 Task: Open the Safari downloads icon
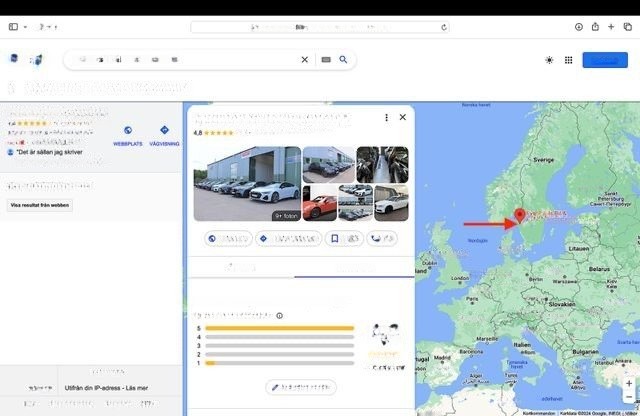[x=578, y=27]
